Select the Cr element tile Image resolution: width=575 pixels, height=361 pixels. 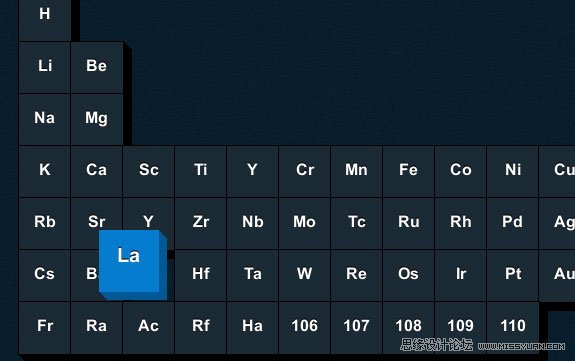(305, 171)
